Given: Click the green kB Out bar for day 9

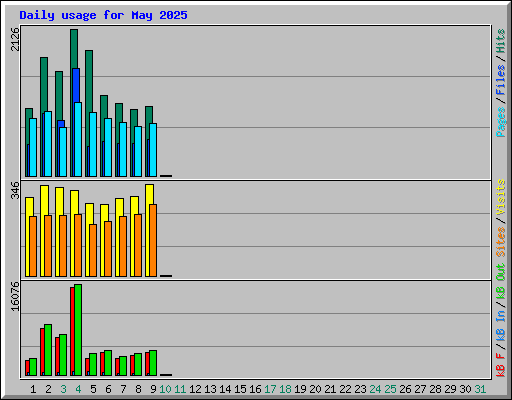Looking at the screenshot, I should click(x=153, y=363).
